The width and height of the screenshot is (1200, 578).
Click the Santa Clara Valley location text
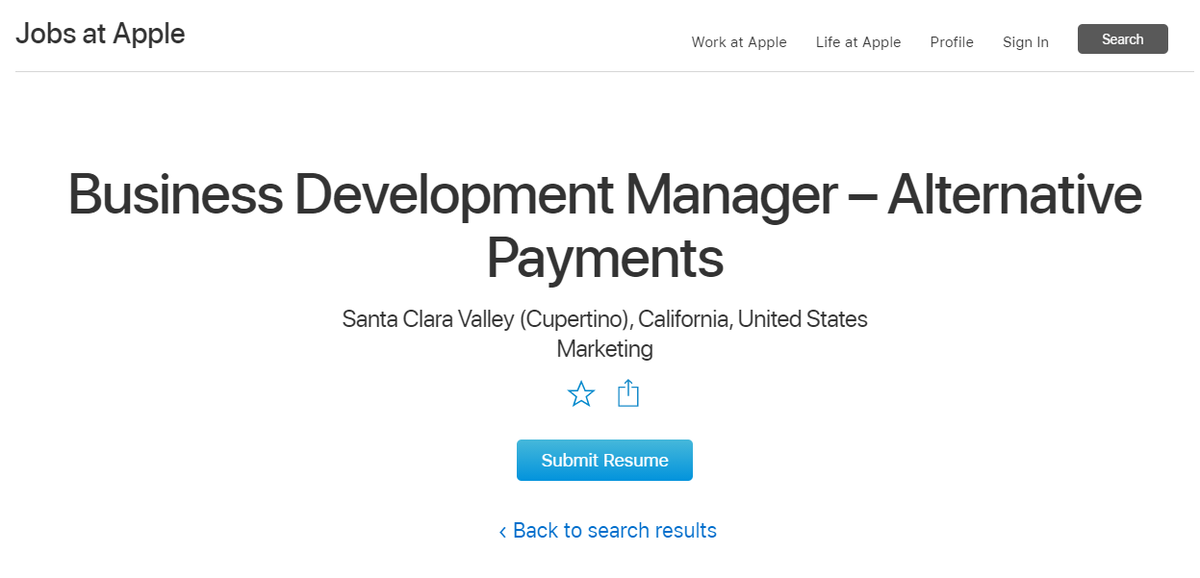tap(605, 320)
